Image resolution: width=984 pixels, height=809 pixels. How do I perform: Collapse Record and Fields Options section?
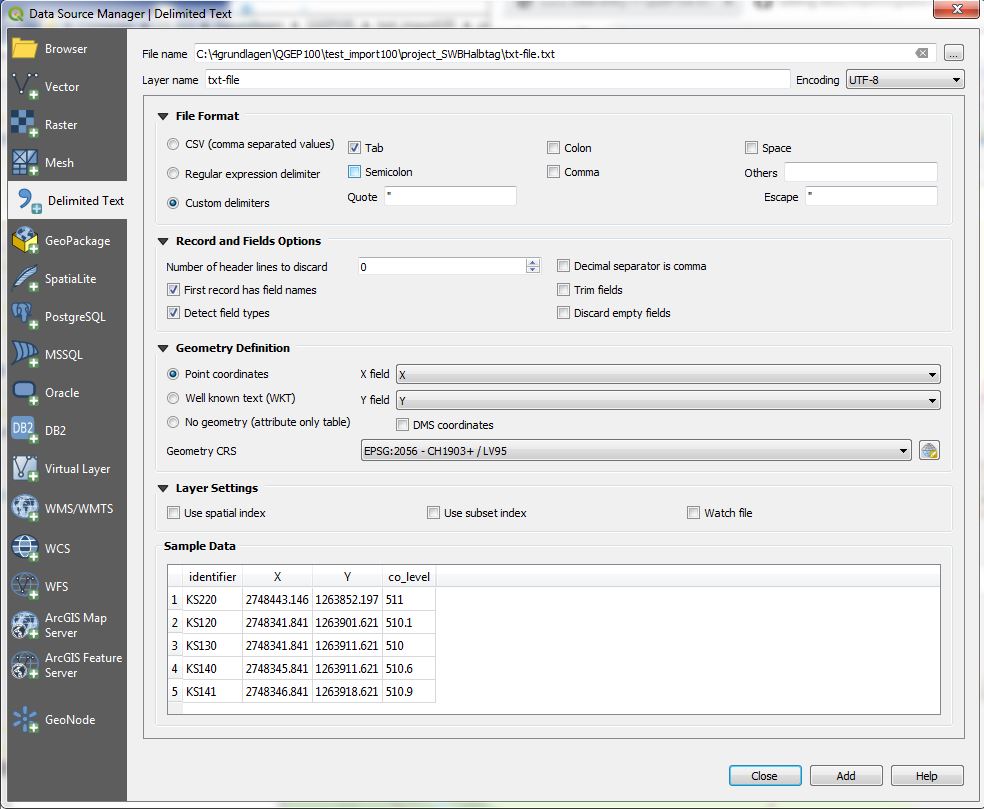tap(163, 241)
